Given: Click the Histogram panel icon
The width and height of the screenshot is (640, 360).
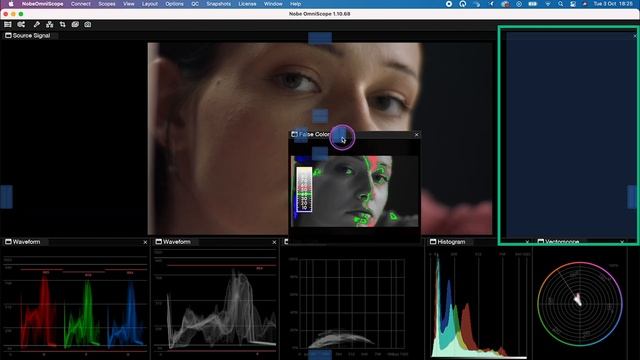Looking at the screenshot, I should 433,242.
